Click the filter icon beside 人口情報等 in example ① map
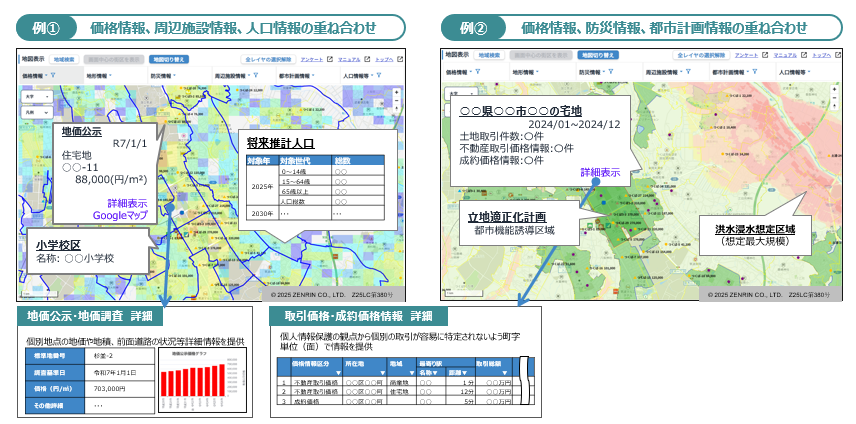 (x=378, y=75)
